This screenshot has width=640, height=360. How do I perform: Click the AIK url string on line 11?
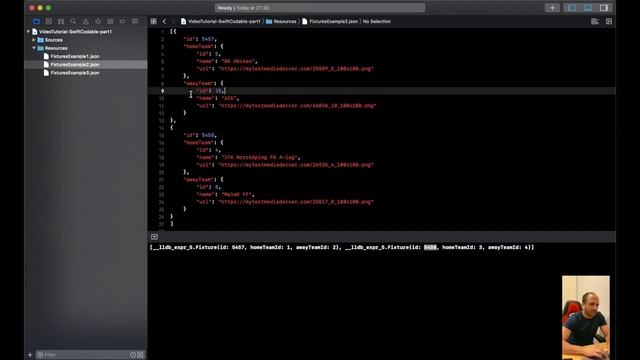click(297, 105)
